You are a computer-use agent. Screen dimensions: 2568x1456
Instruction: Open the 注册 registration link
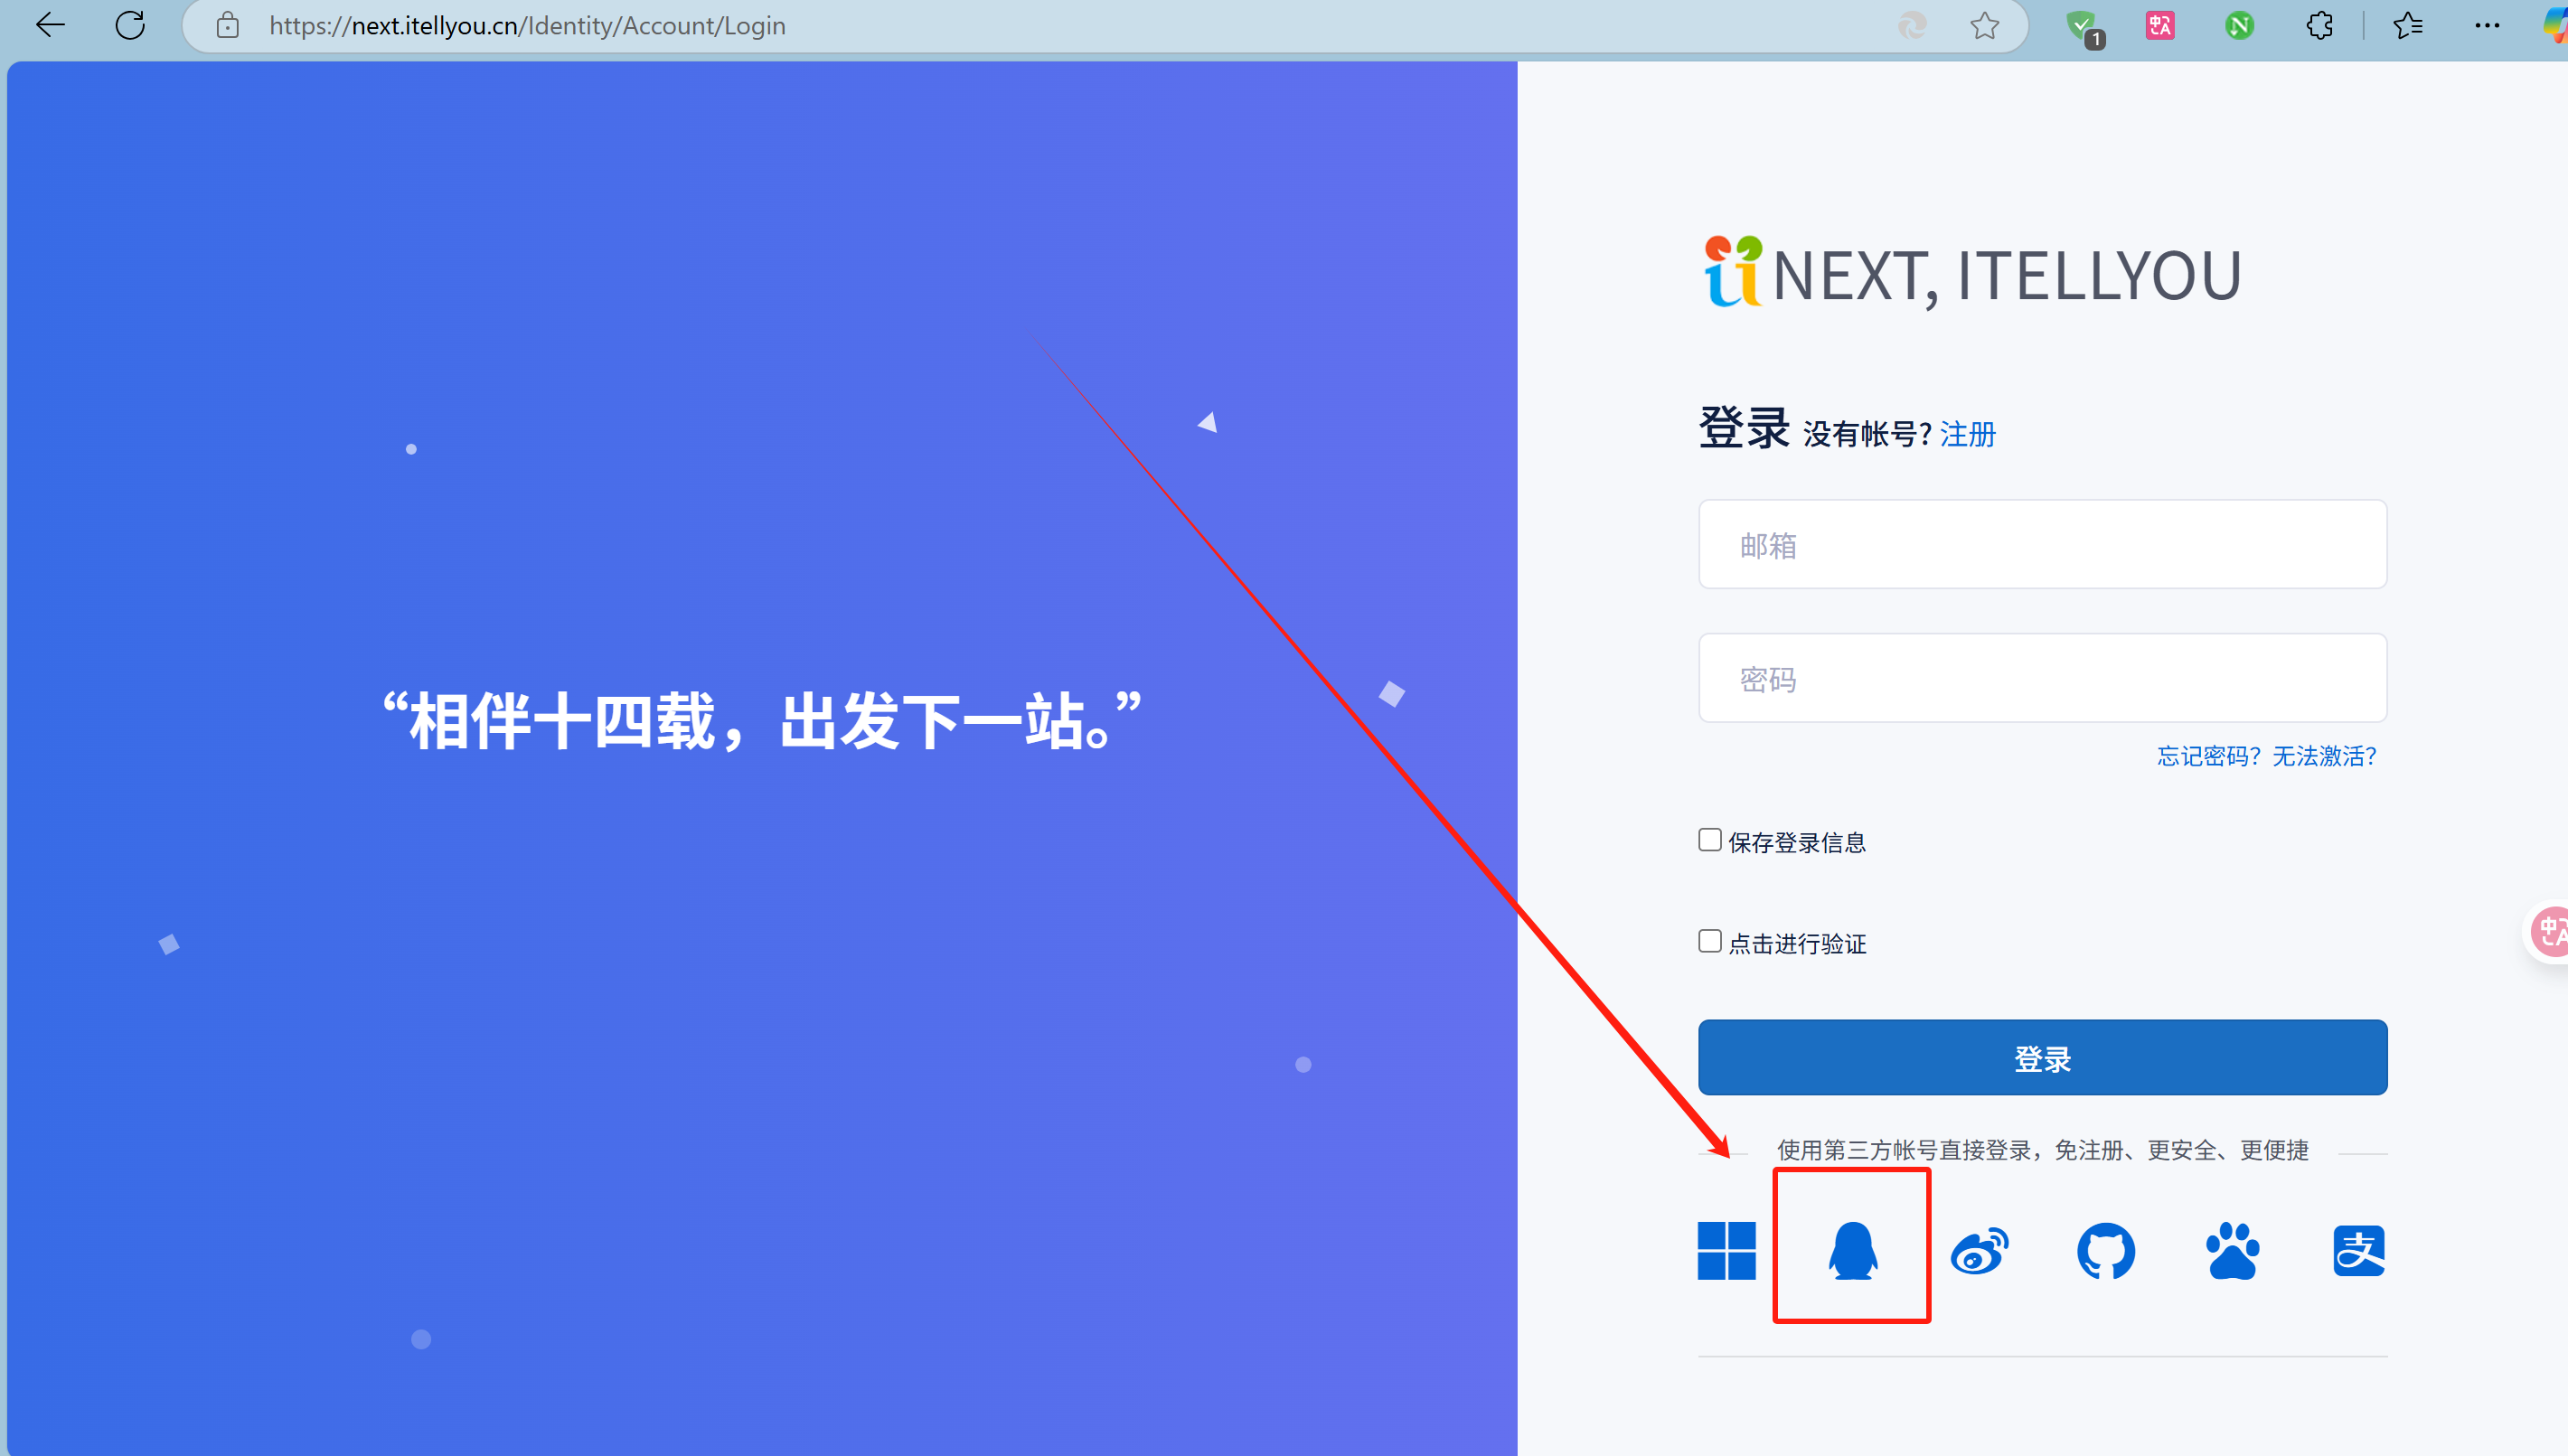click(x=1967, y=434)
